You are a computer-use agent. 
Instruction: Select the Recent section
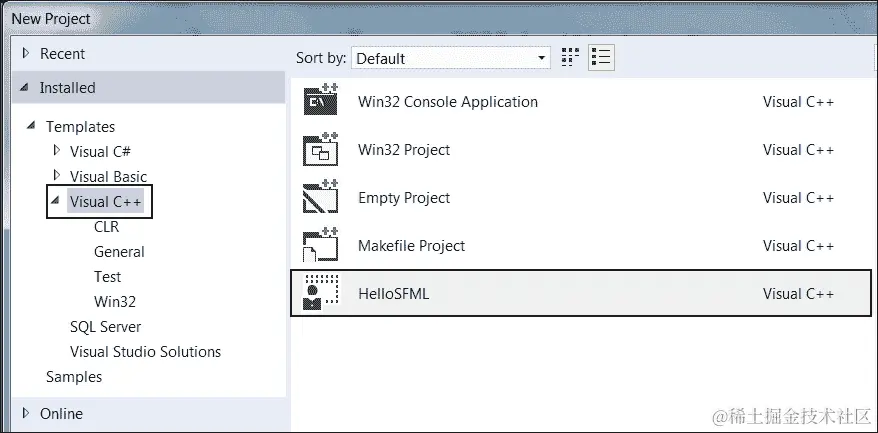[x=62, y=54]
